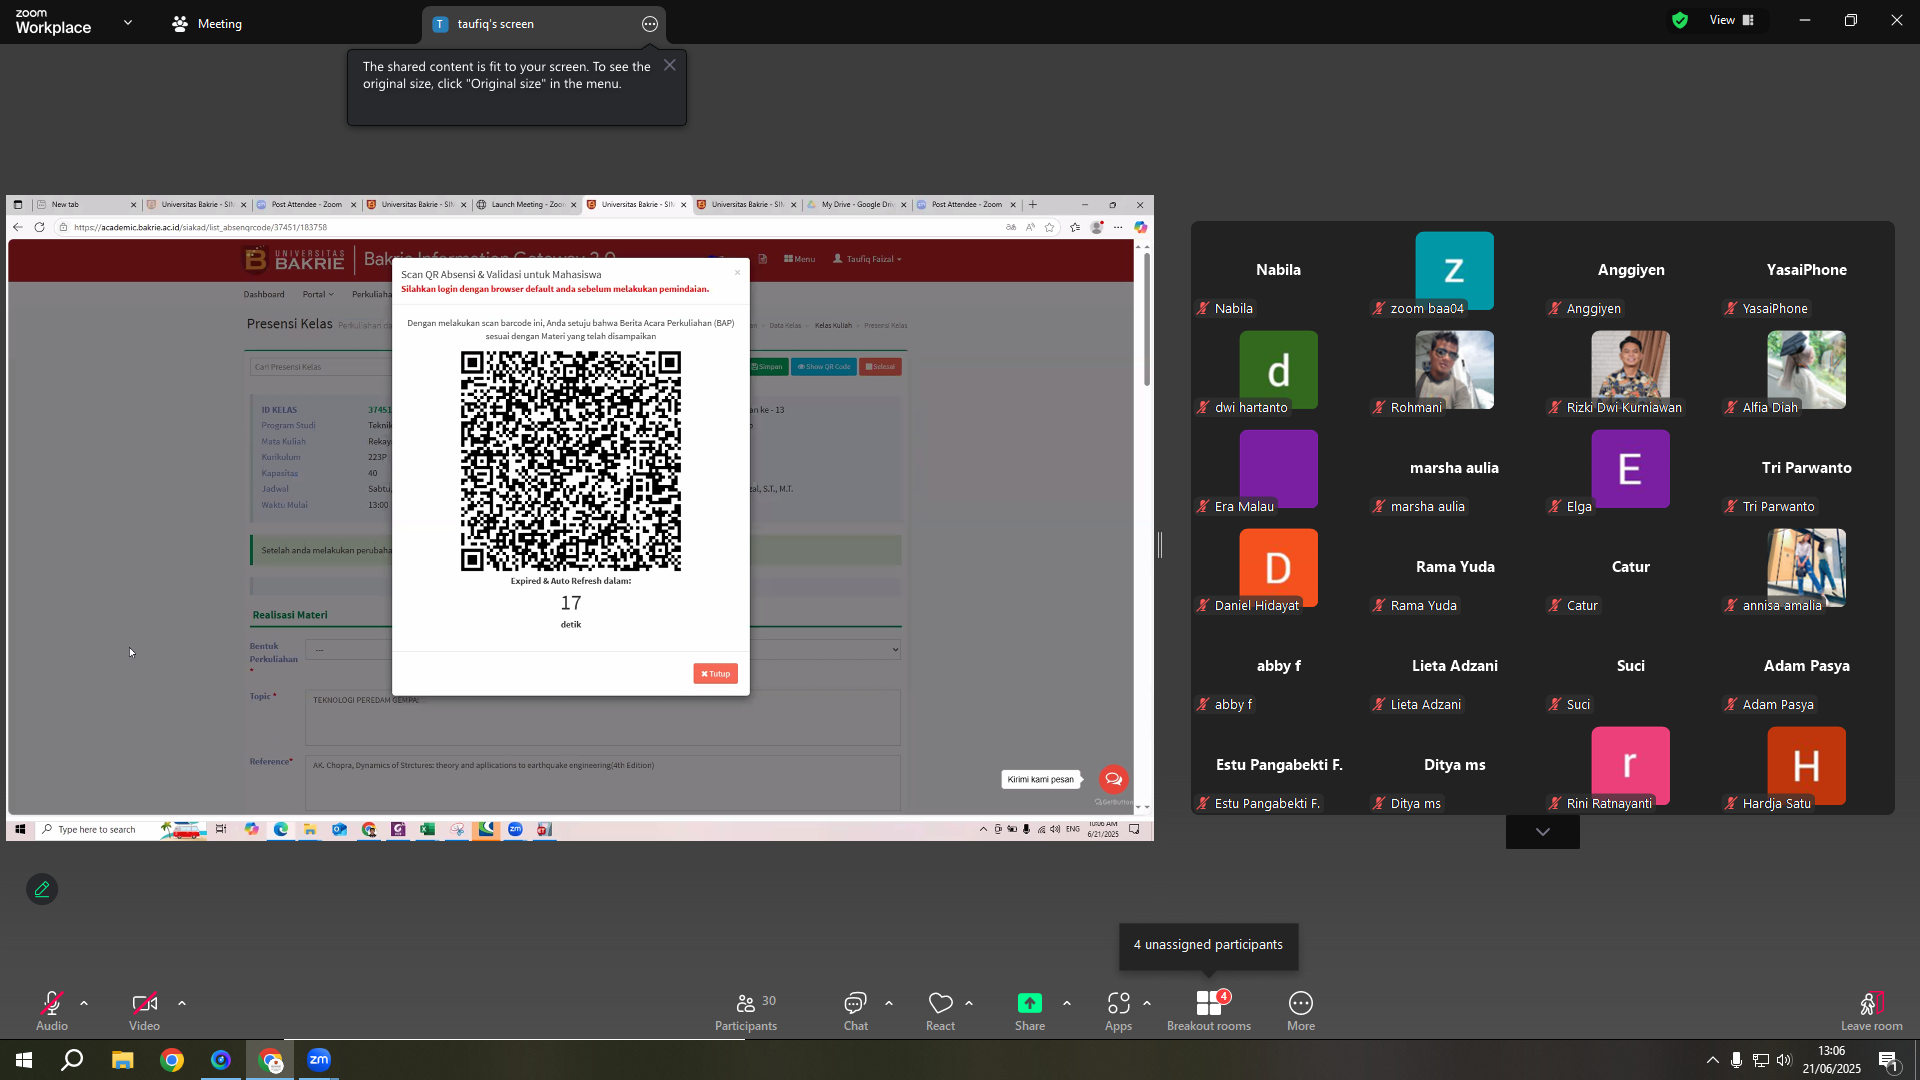Select the Launch Meeting - Zoom tab in shared browser
The image size is (1920, 1080).
(x=526, y=204)
